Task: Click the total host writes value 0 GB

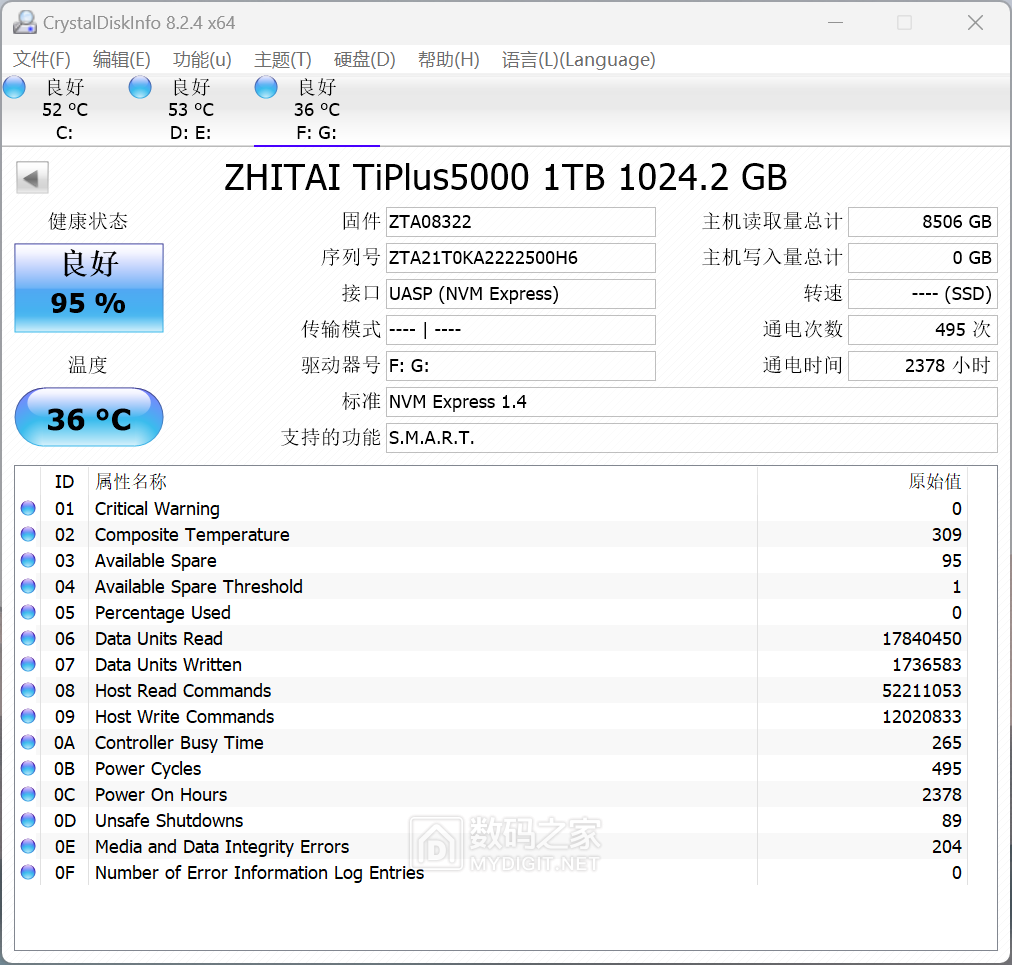Action: point(923,258)
